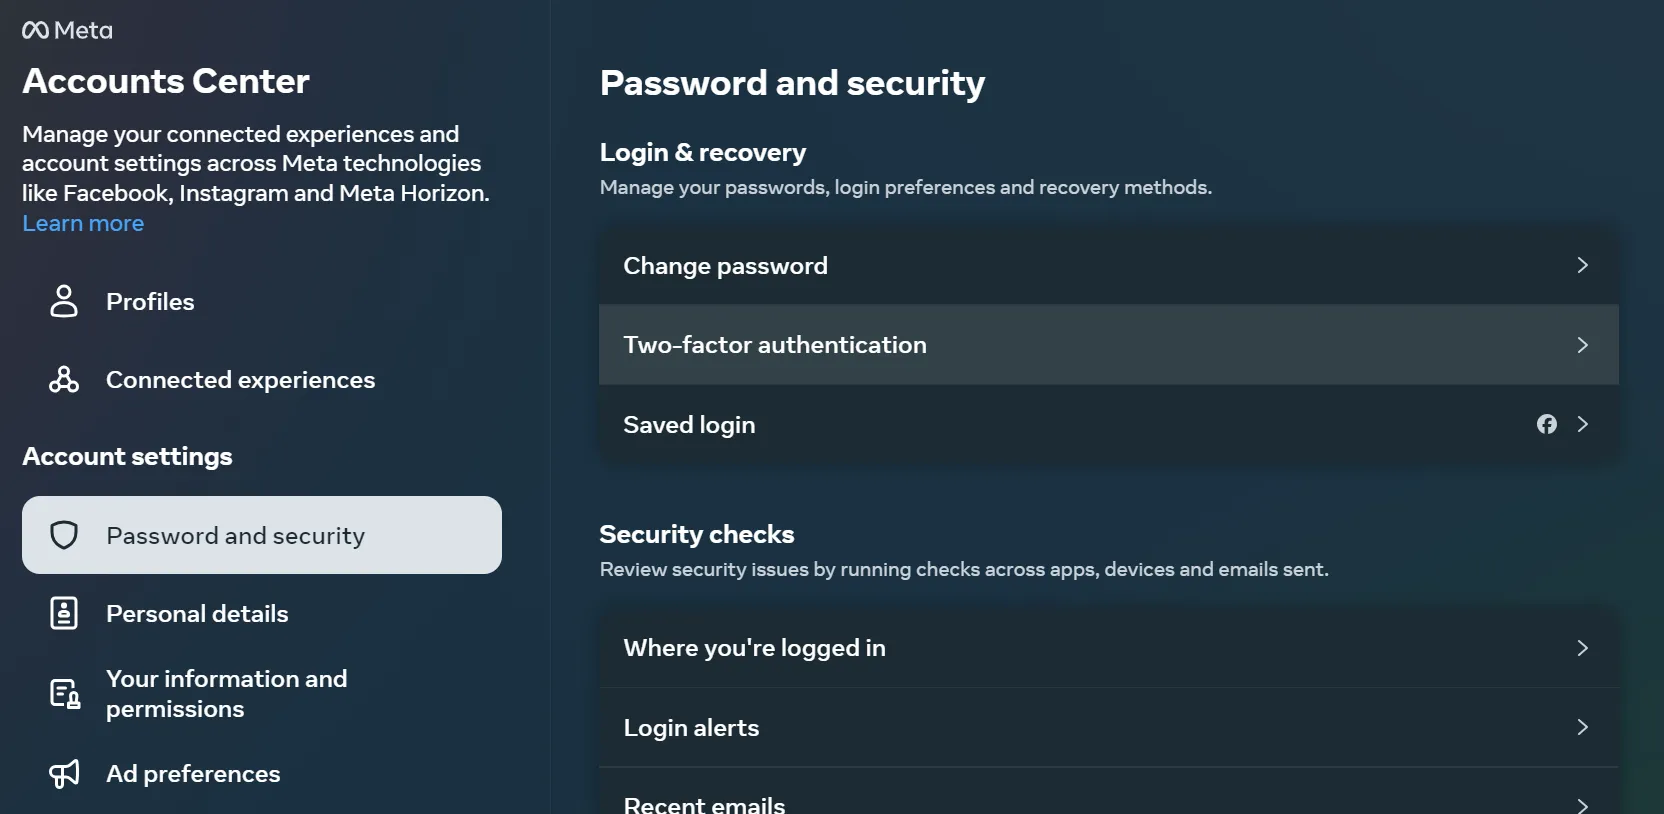
Task: Go to Personal details section
Action: (x=197, y=614)
